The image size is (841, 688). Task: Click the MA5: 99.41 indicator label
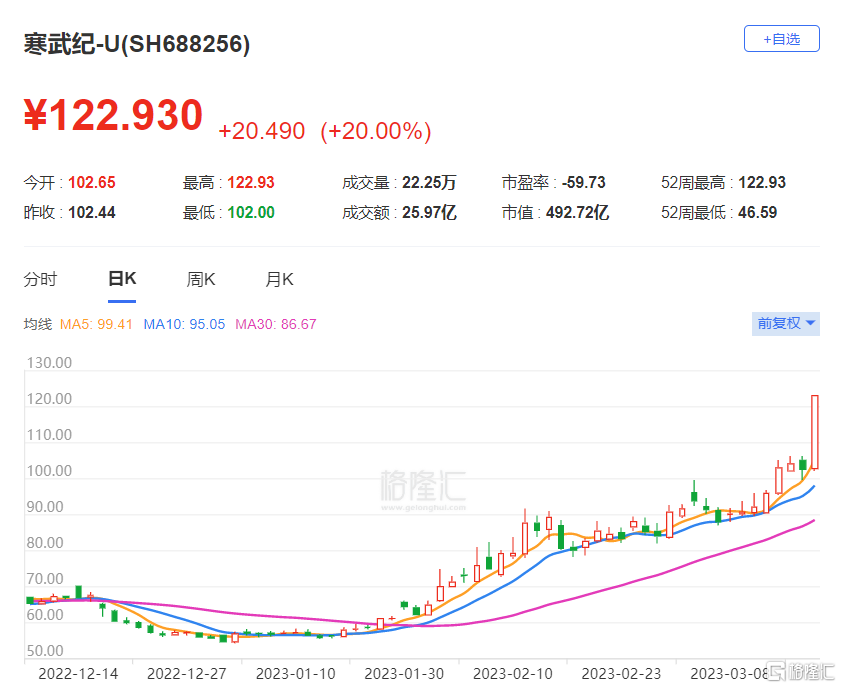coord(96,324)
